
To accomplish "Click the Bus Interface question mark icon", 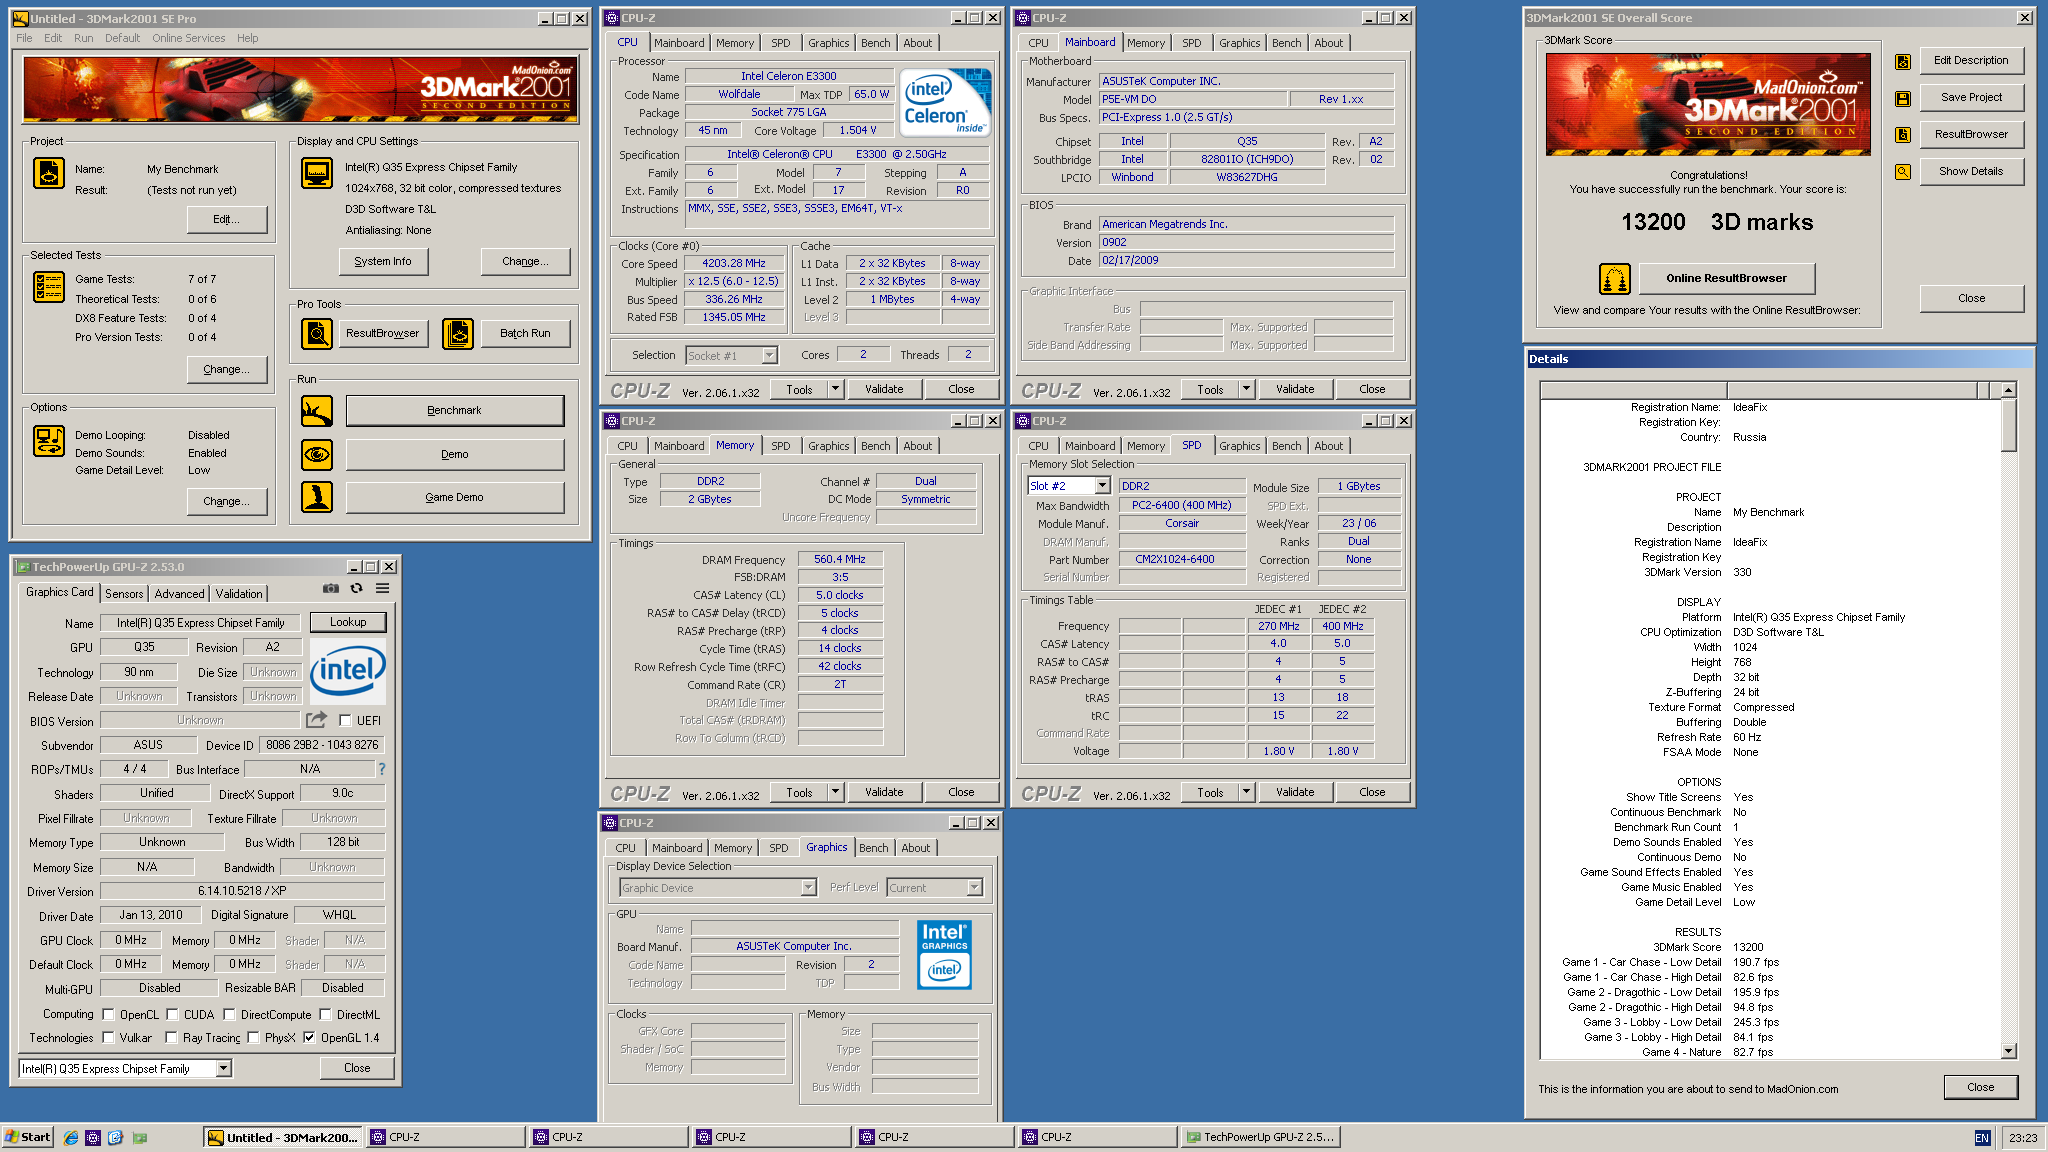I will click(x=381, y=769).
